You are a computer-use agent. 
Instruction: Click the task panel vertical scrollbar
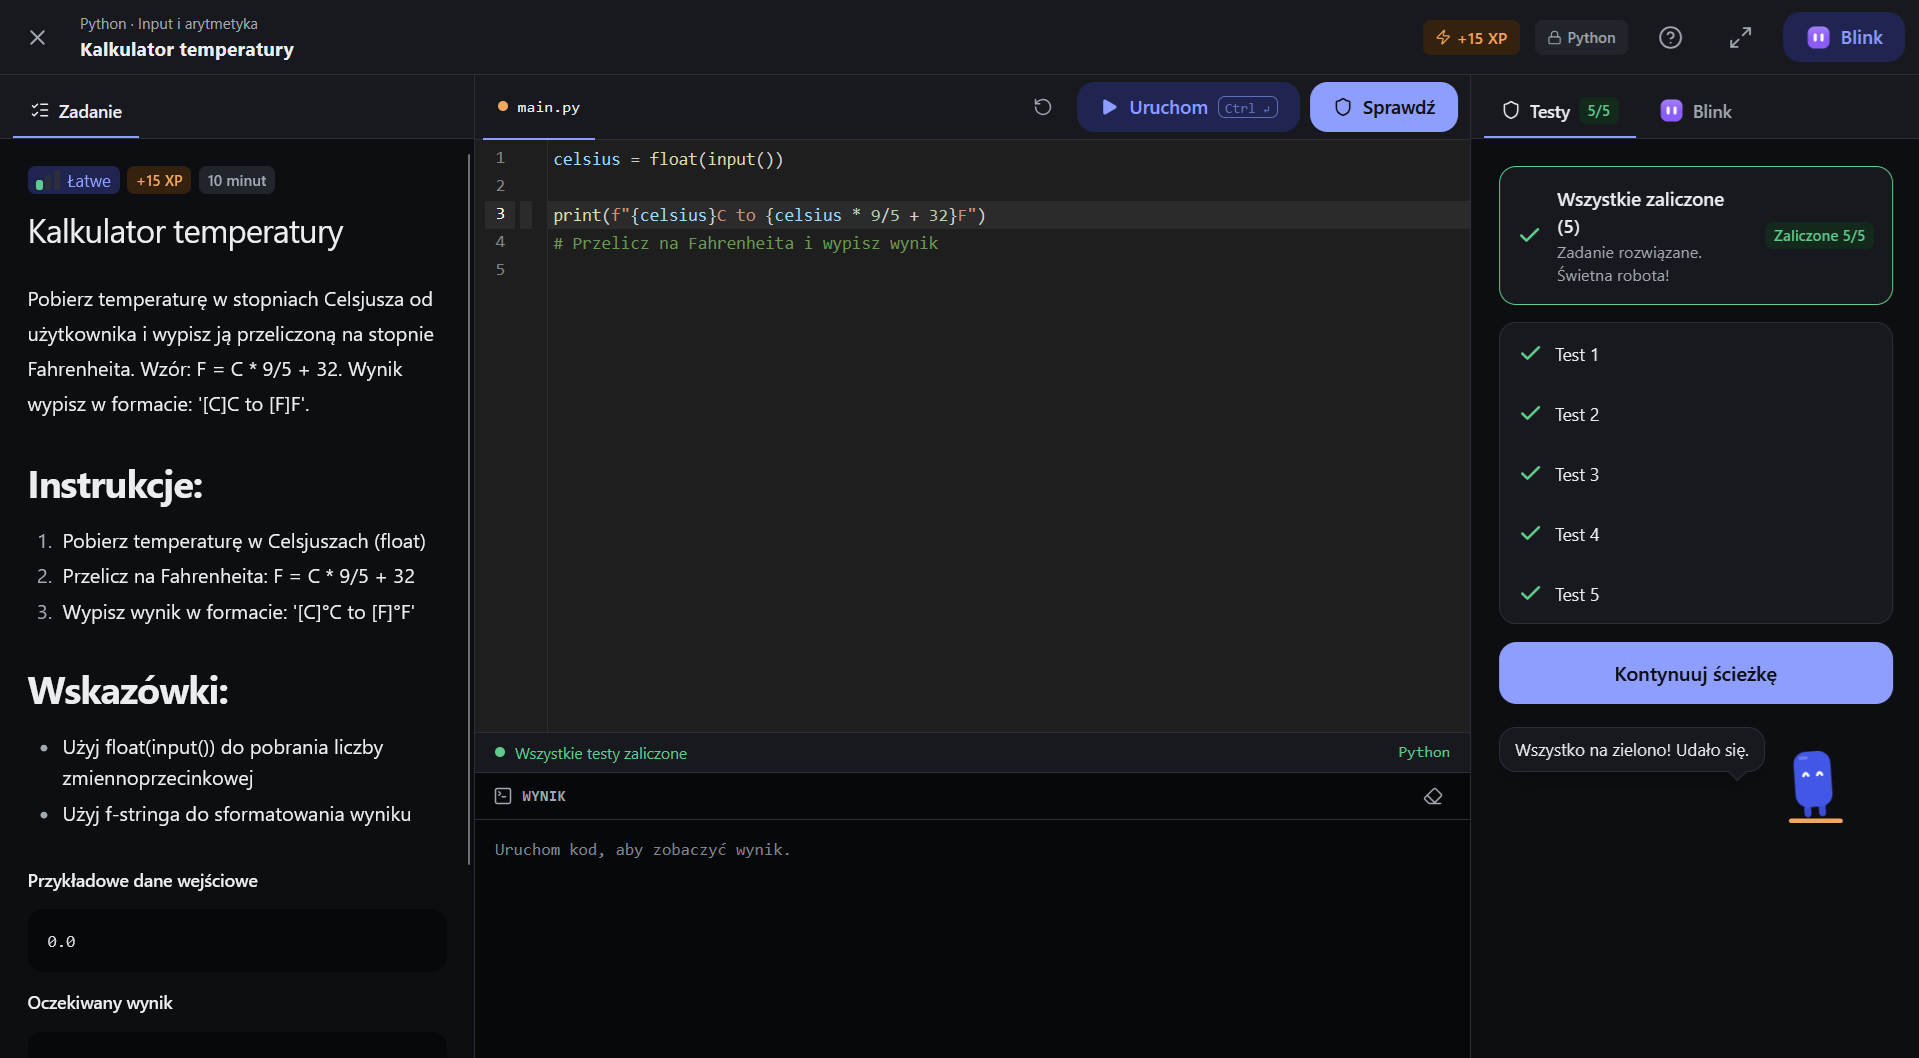point(468,509)
